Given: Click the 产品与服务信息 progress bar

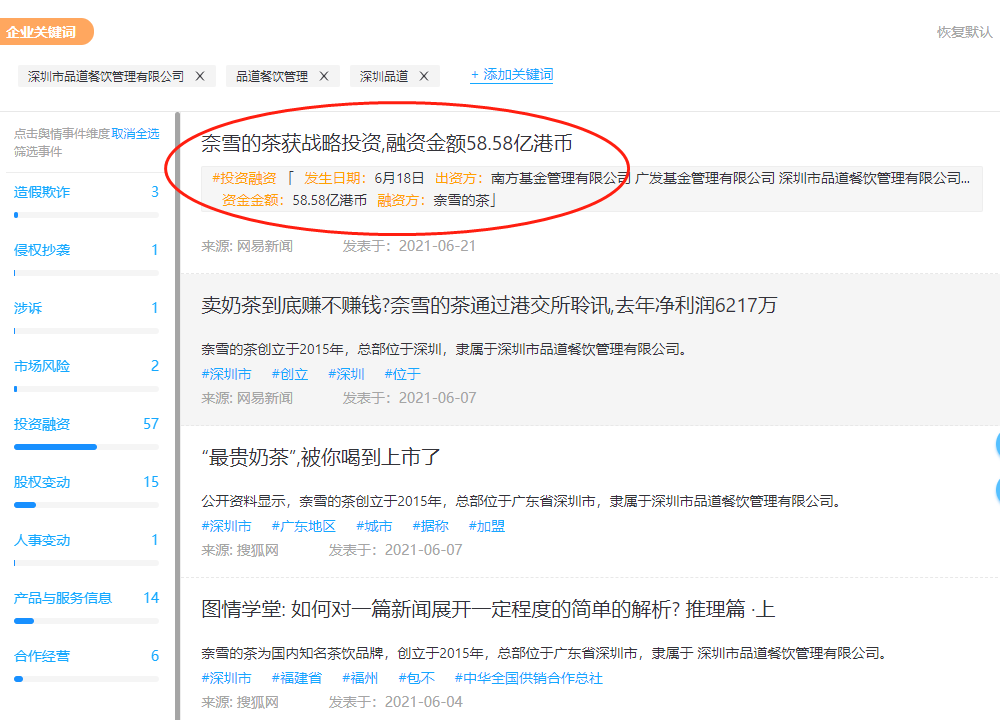Looking at the screenshot, I should [x=86, y=621].
